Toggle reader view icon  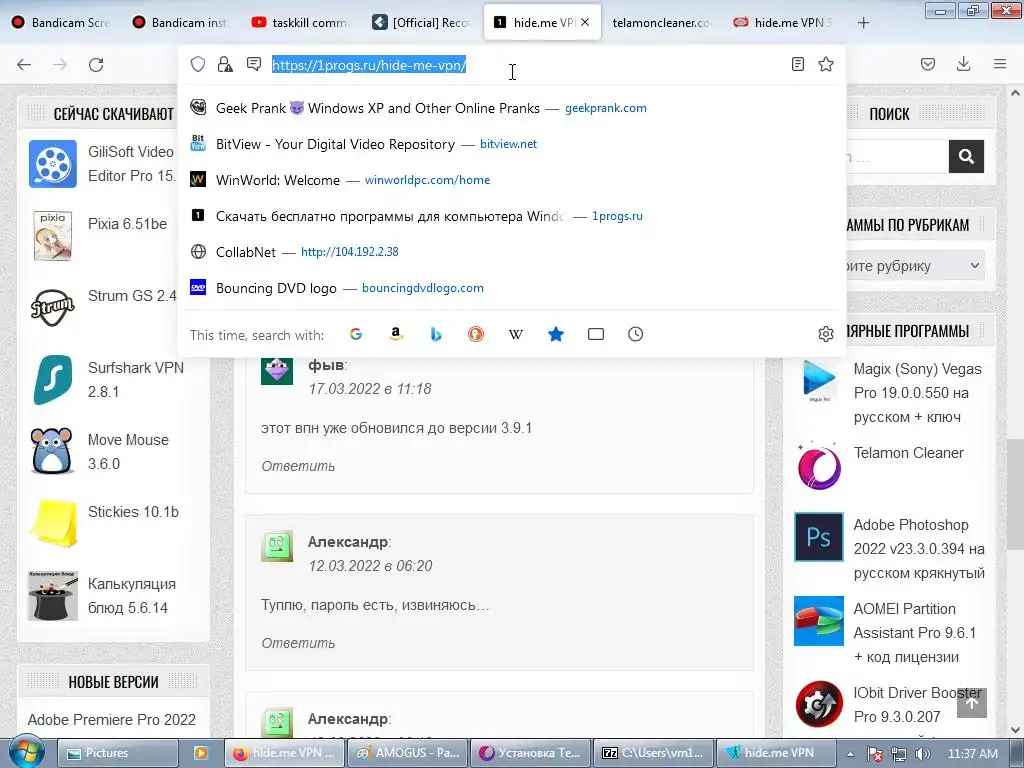(x=797, y=64)
